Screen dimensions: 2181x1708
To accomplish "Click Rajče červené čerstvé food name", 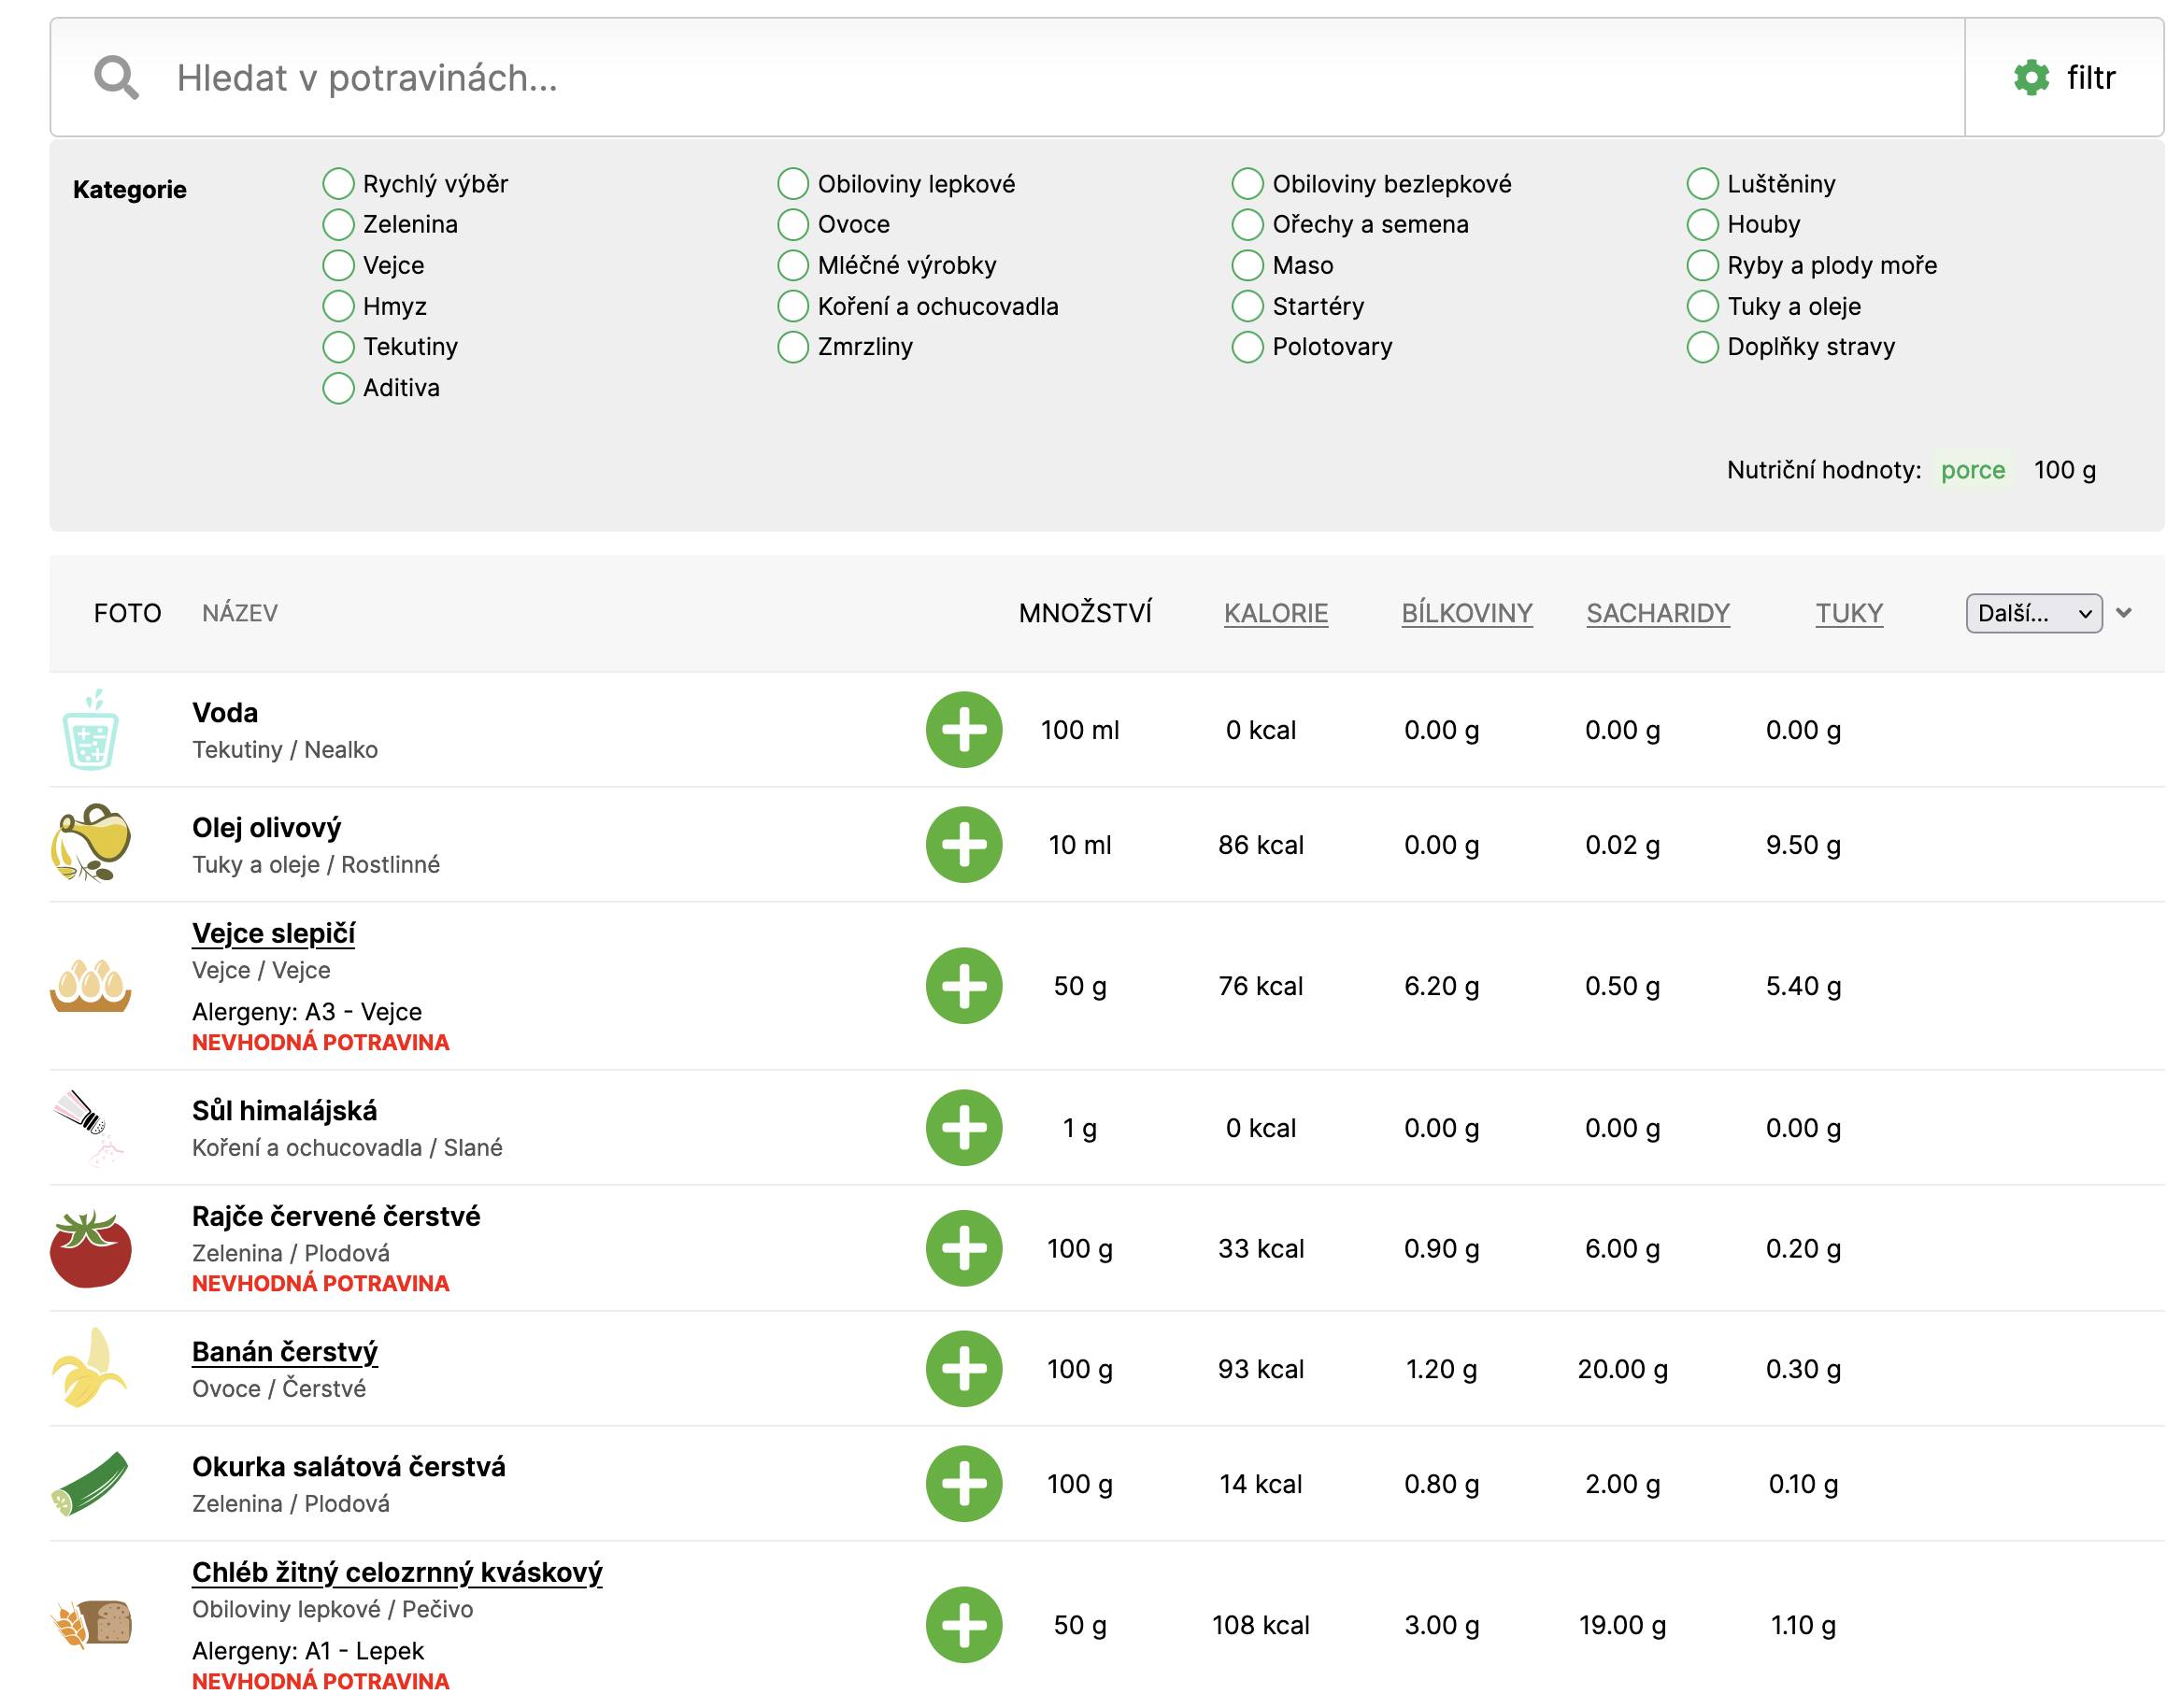I will [336, 1216].
